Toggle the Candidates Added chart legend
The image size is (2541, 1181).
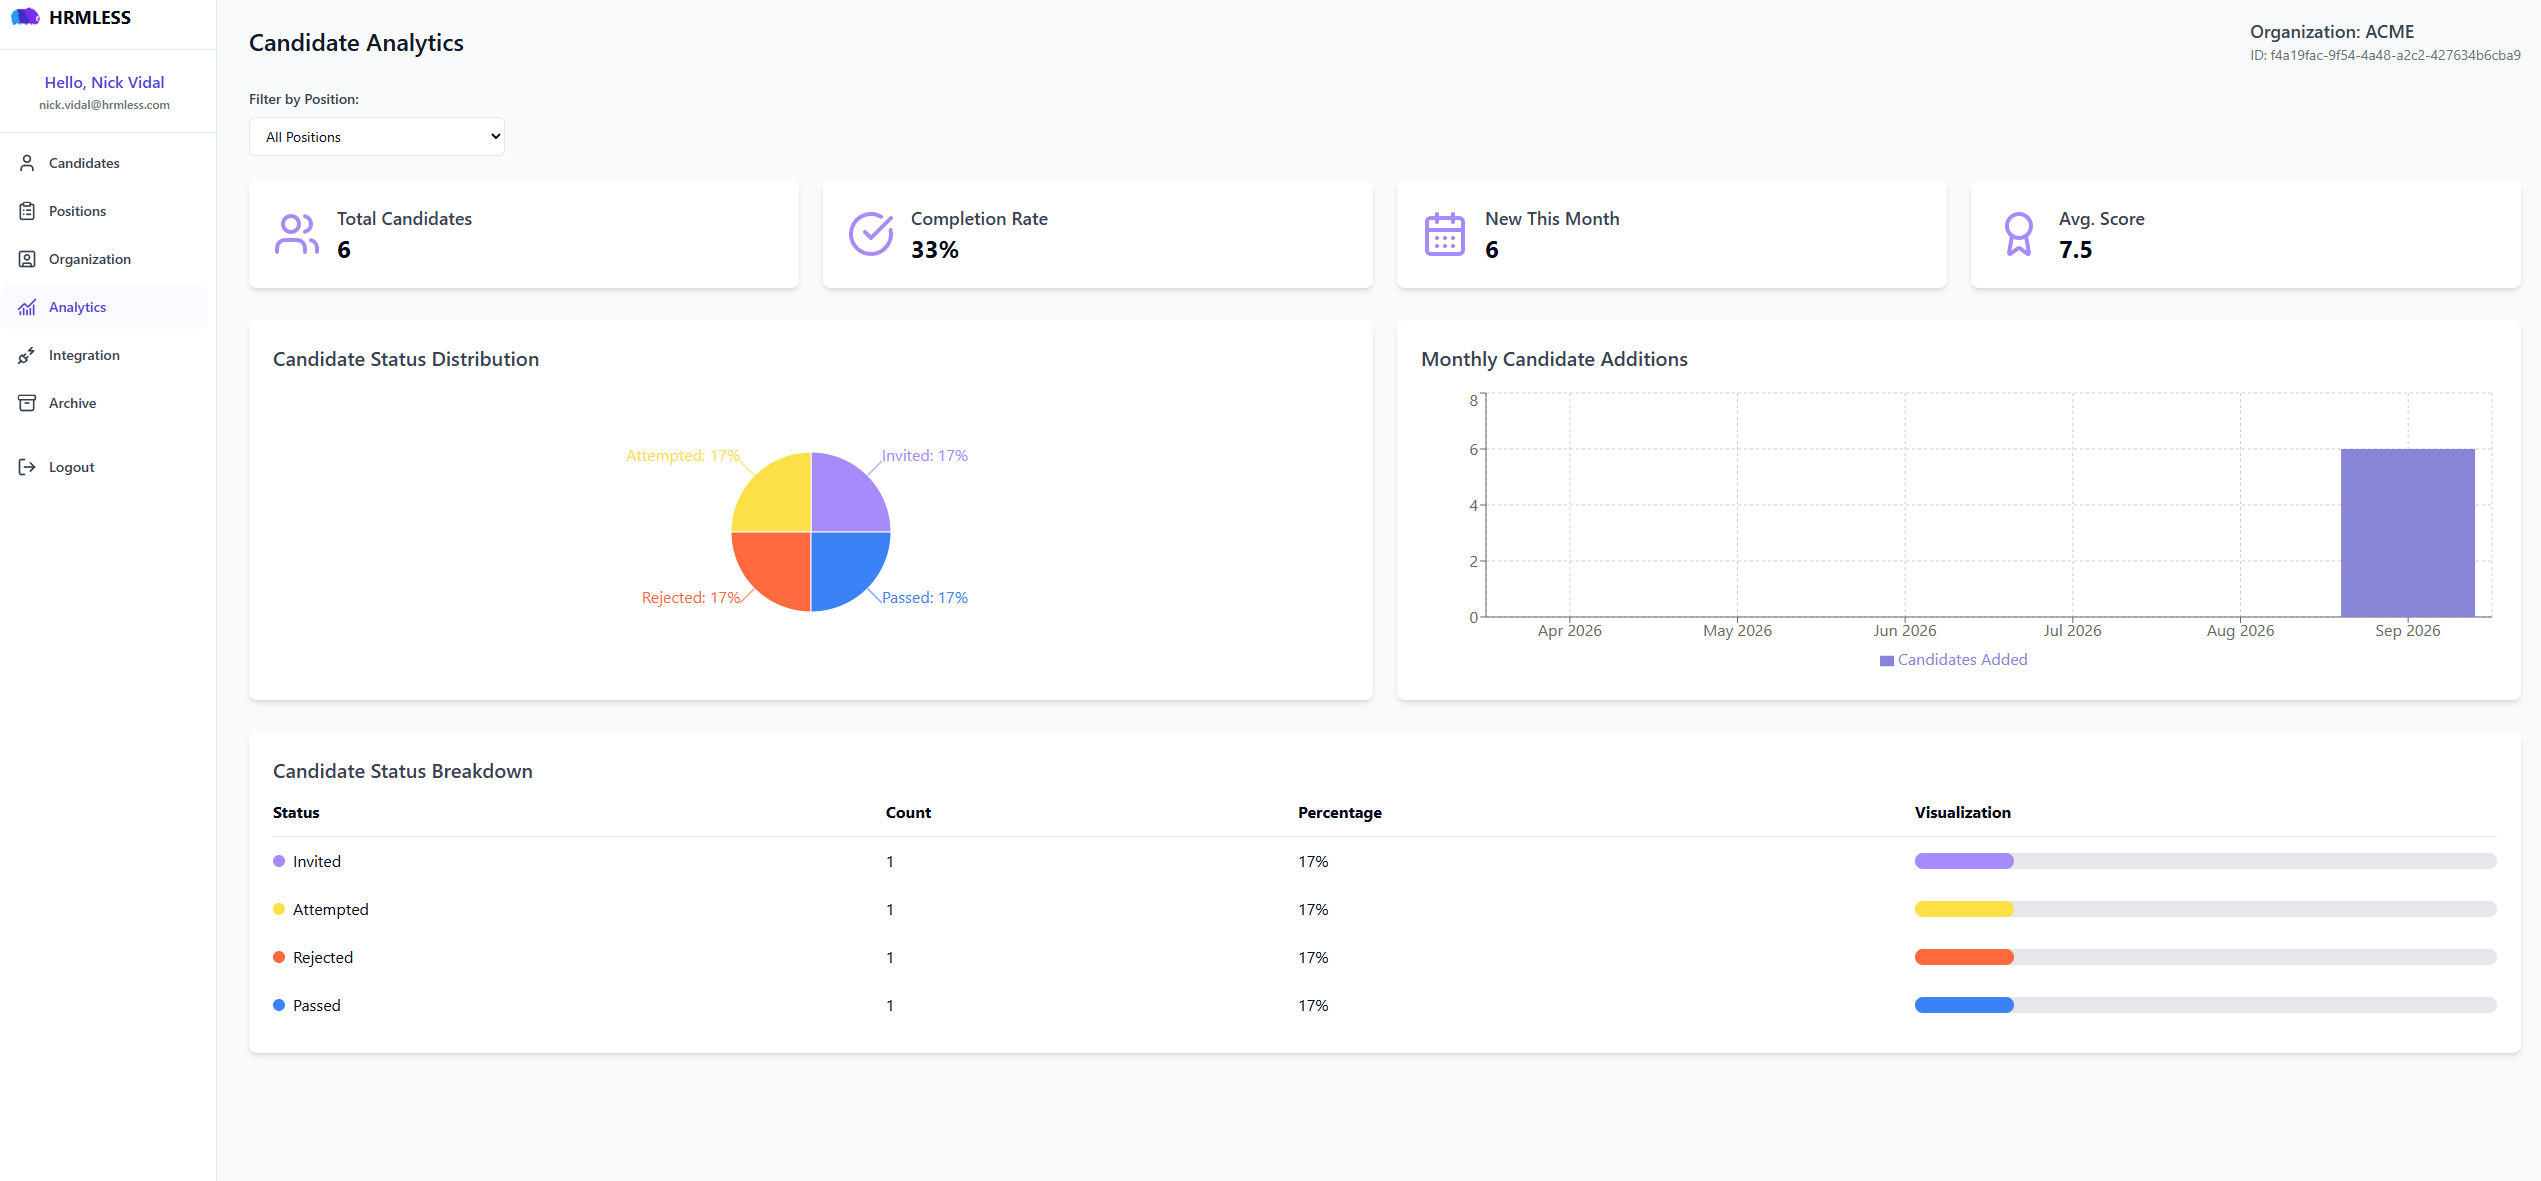[1953, 660]
